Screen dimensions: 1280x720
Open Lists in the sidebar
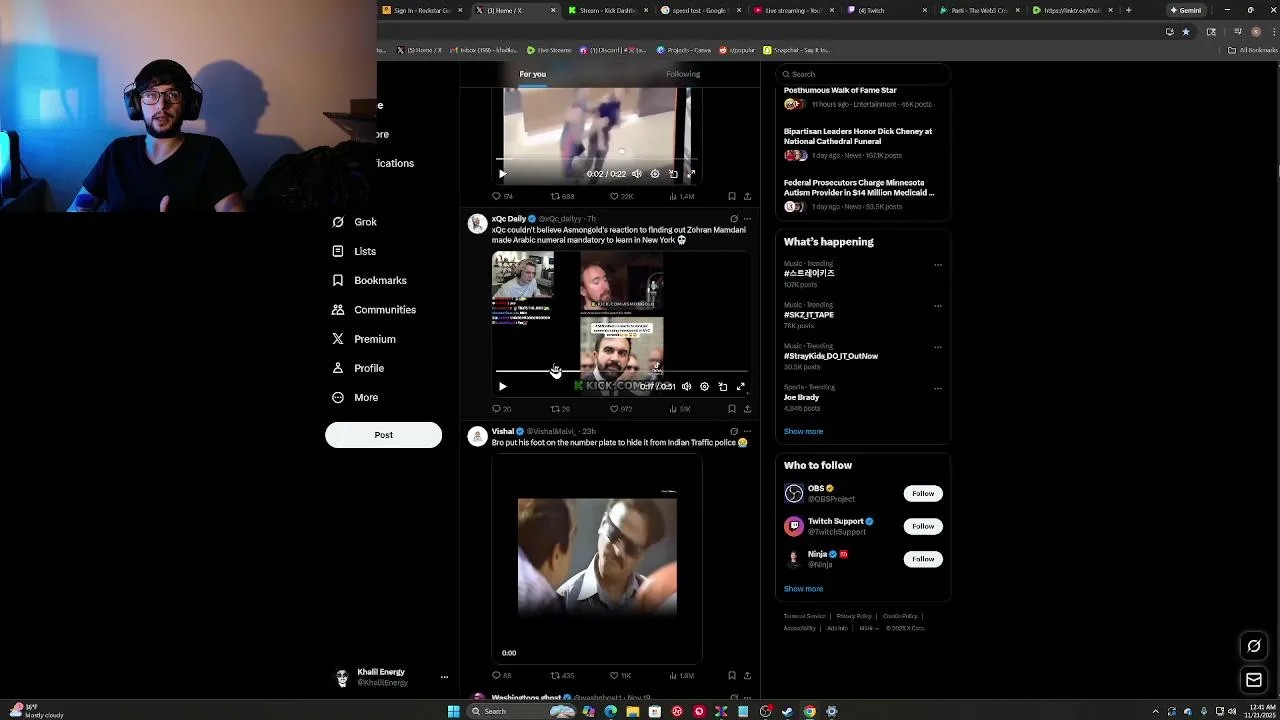(x=354, y=251)
